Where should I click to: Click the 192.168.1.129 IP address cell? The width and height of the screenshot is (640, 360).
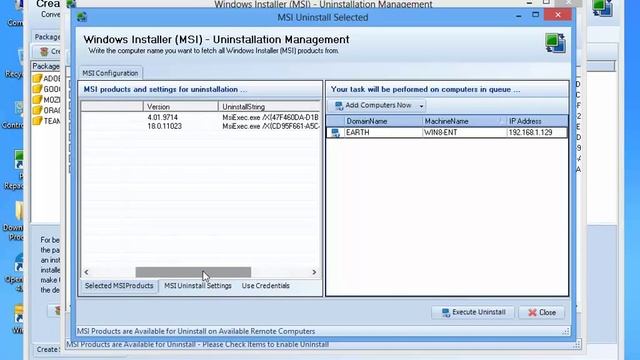tap(536, 133)
